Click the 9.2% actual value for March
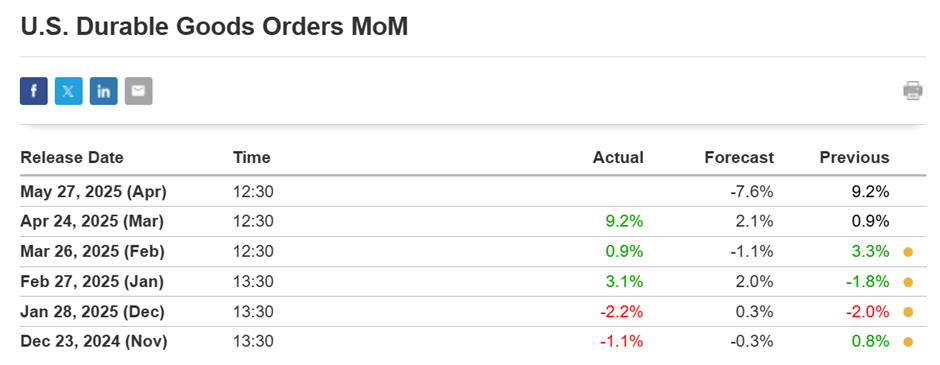 point(624,222)
